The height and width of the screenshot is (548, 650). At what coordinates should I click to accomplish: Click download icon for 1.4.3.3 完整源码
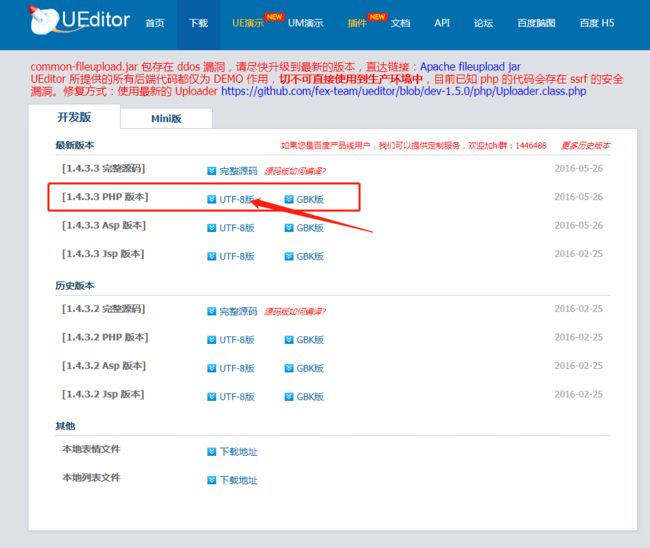(211, 171)
